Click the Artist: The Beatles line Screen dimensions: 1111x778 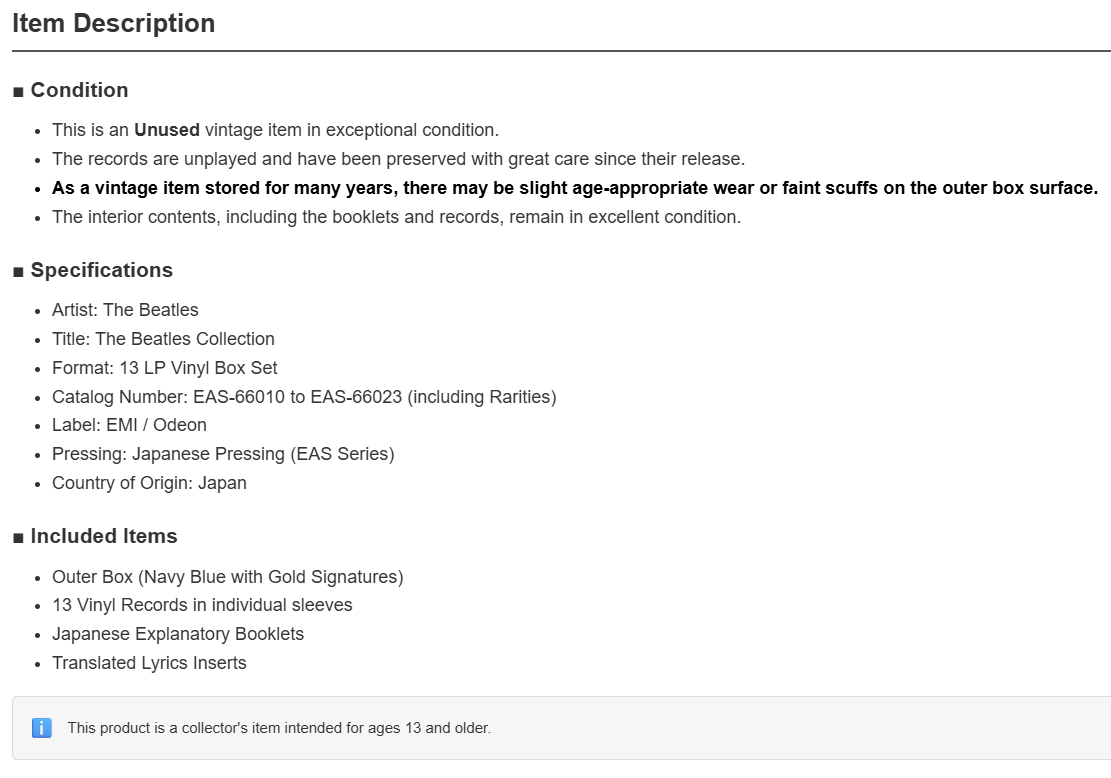(125, 310)
